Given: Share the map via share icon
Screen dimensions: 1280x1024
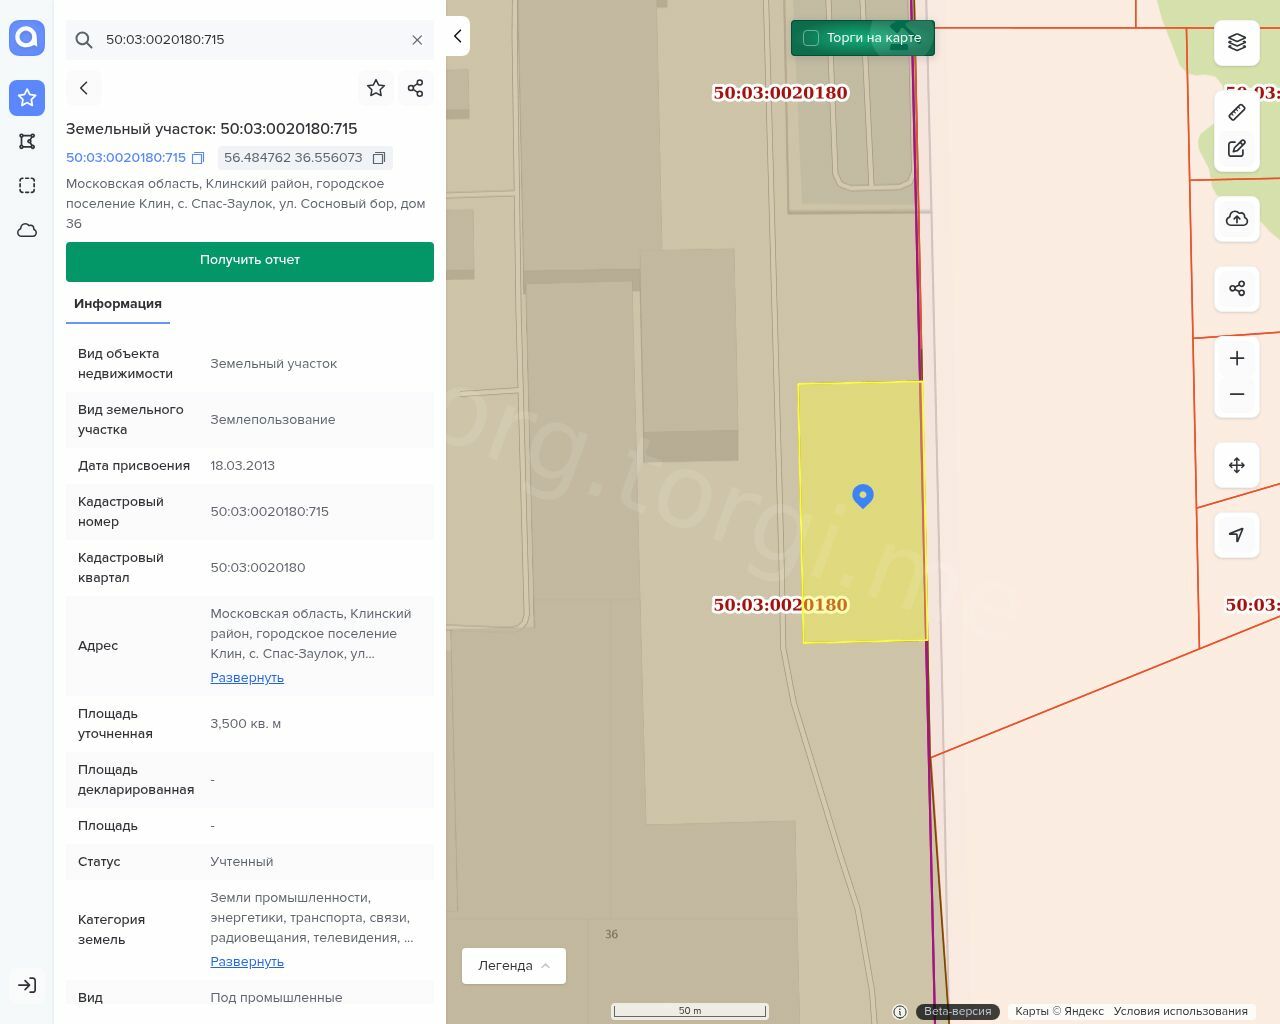Looking at the screenshot, I should [1236, 289].
